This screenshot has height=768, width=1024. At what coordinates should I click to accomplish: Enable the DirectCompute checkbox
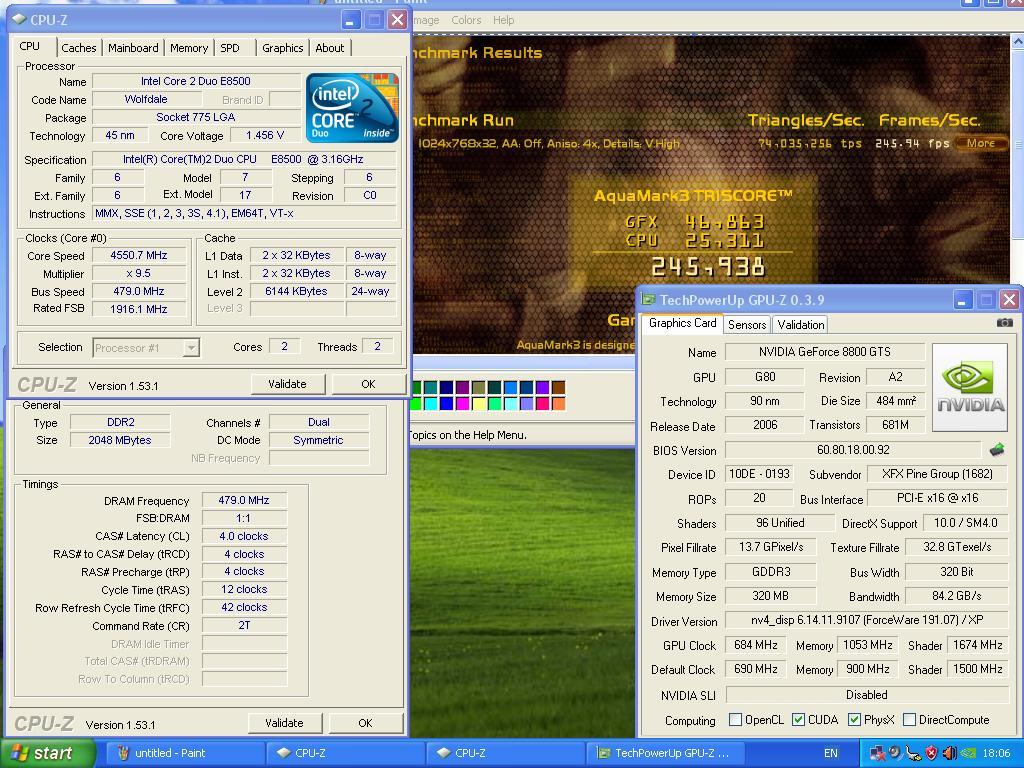(909, 720)
